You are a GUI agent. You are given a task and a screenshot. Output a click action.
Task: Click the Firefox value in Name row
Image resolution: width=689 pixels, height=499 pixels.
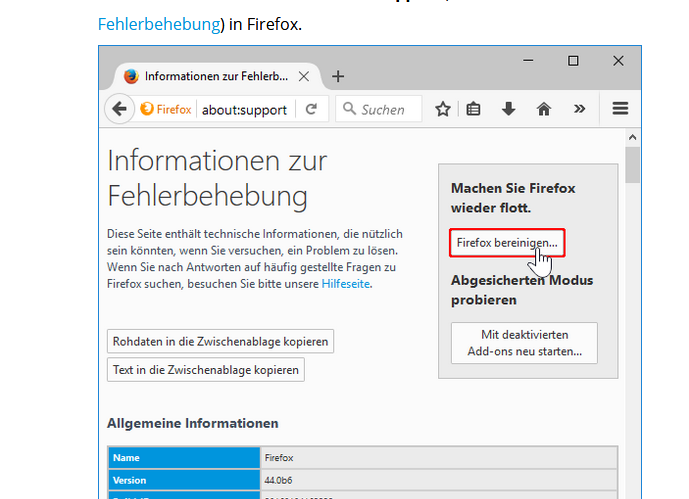click(279, 458)
